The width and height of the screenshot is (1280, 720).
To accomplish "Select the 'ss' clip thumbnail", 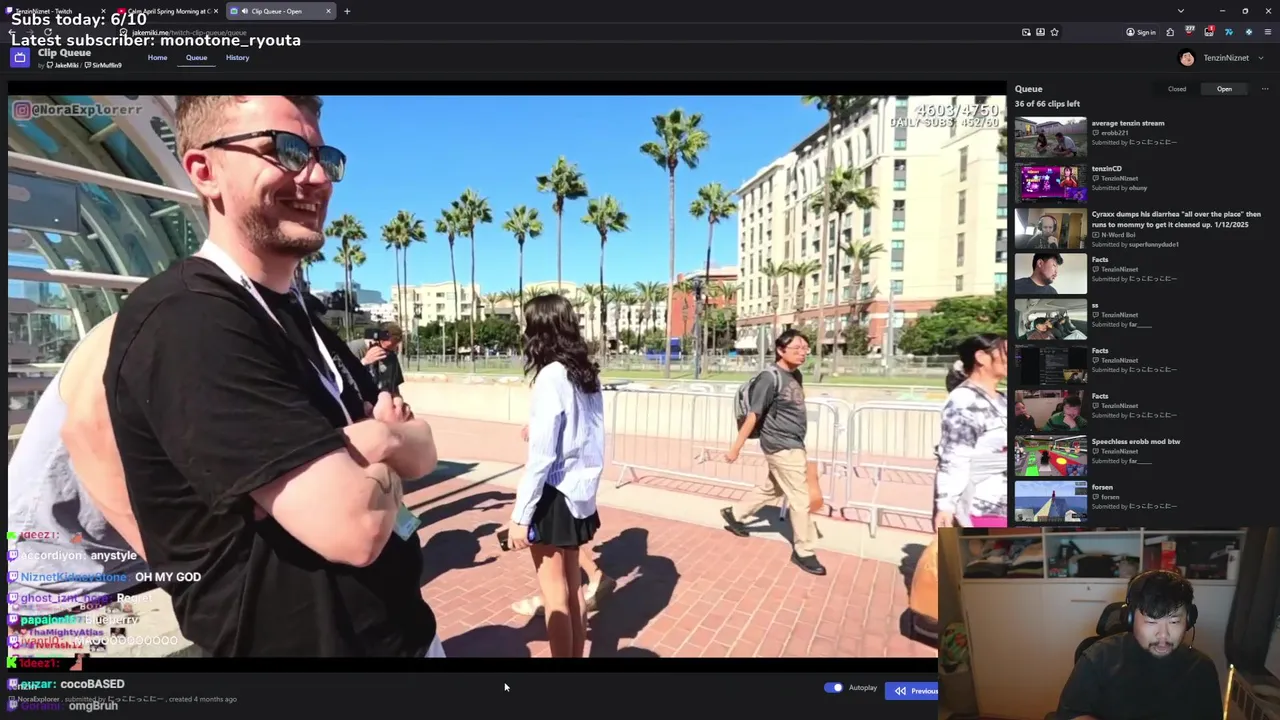I will (1050, 320).
